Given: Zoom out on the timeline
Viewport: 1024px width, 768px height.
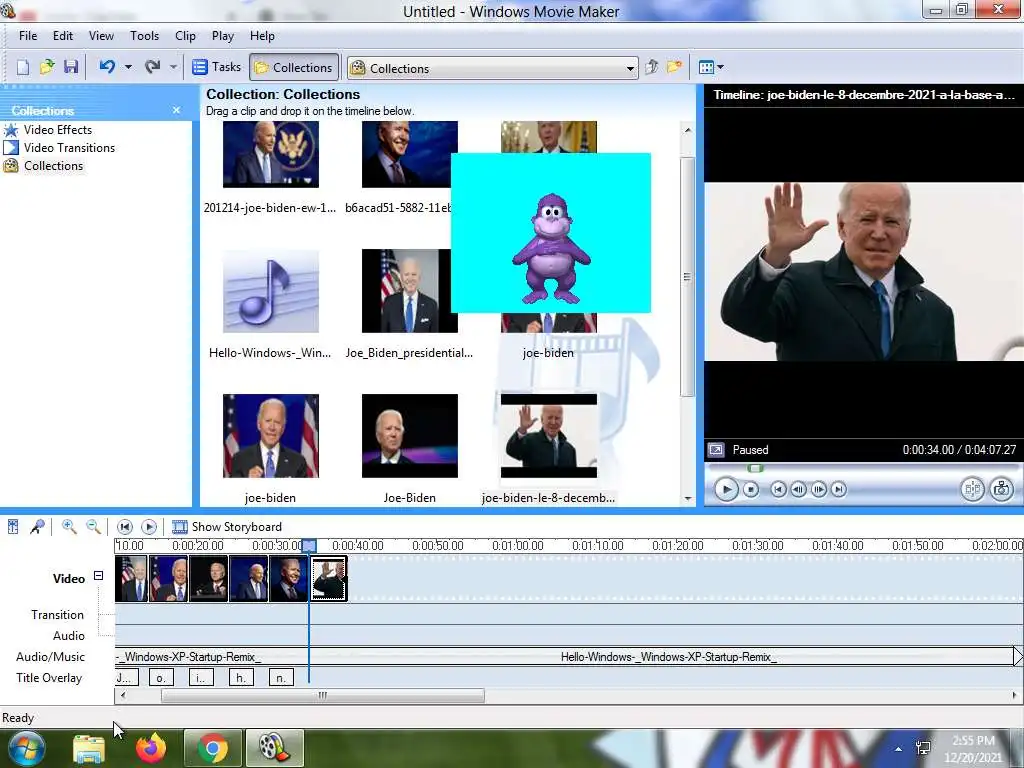Looking at the screenshot, I should 93,526.
